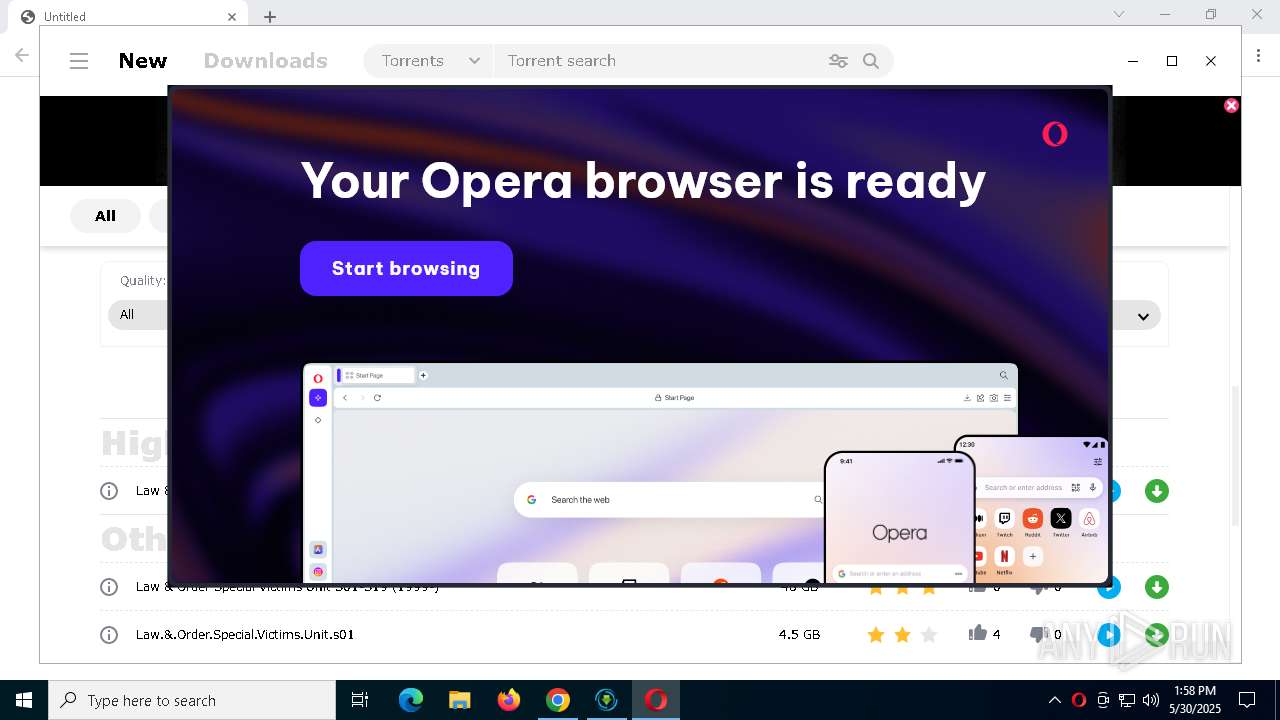Close the Untitled browser tab
The height and width of the screenshot is (720, 1280).
point(232,16)
